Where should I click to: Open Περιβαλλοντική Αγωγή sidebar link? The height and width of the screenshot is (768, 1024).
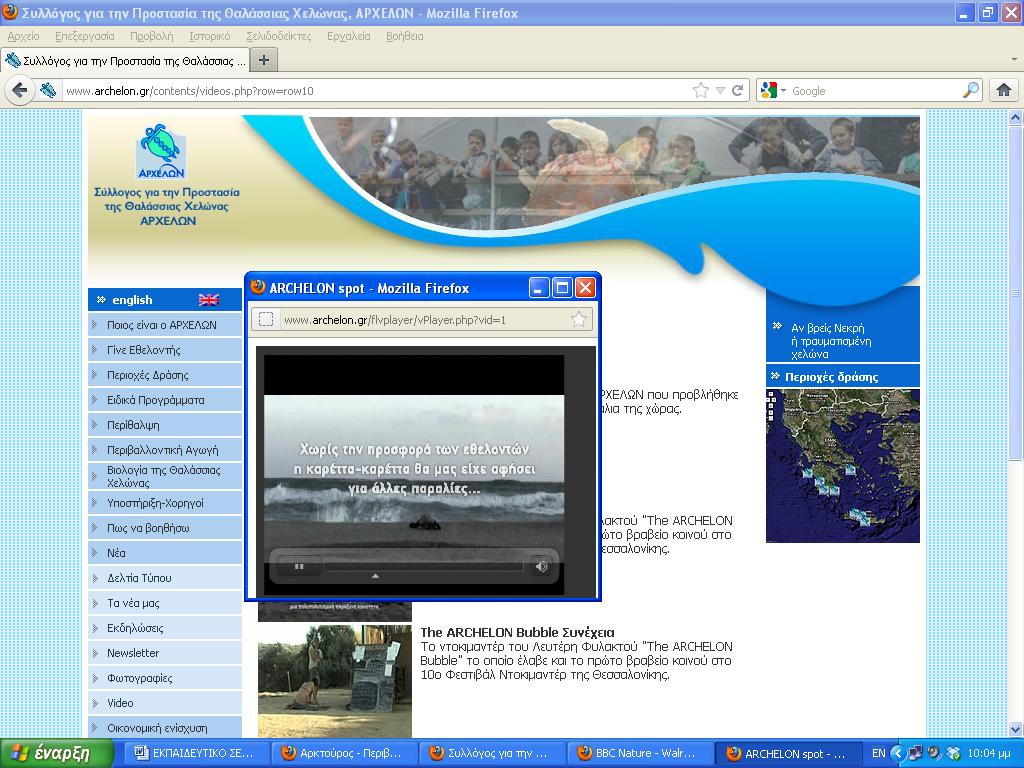coord(165,449)
